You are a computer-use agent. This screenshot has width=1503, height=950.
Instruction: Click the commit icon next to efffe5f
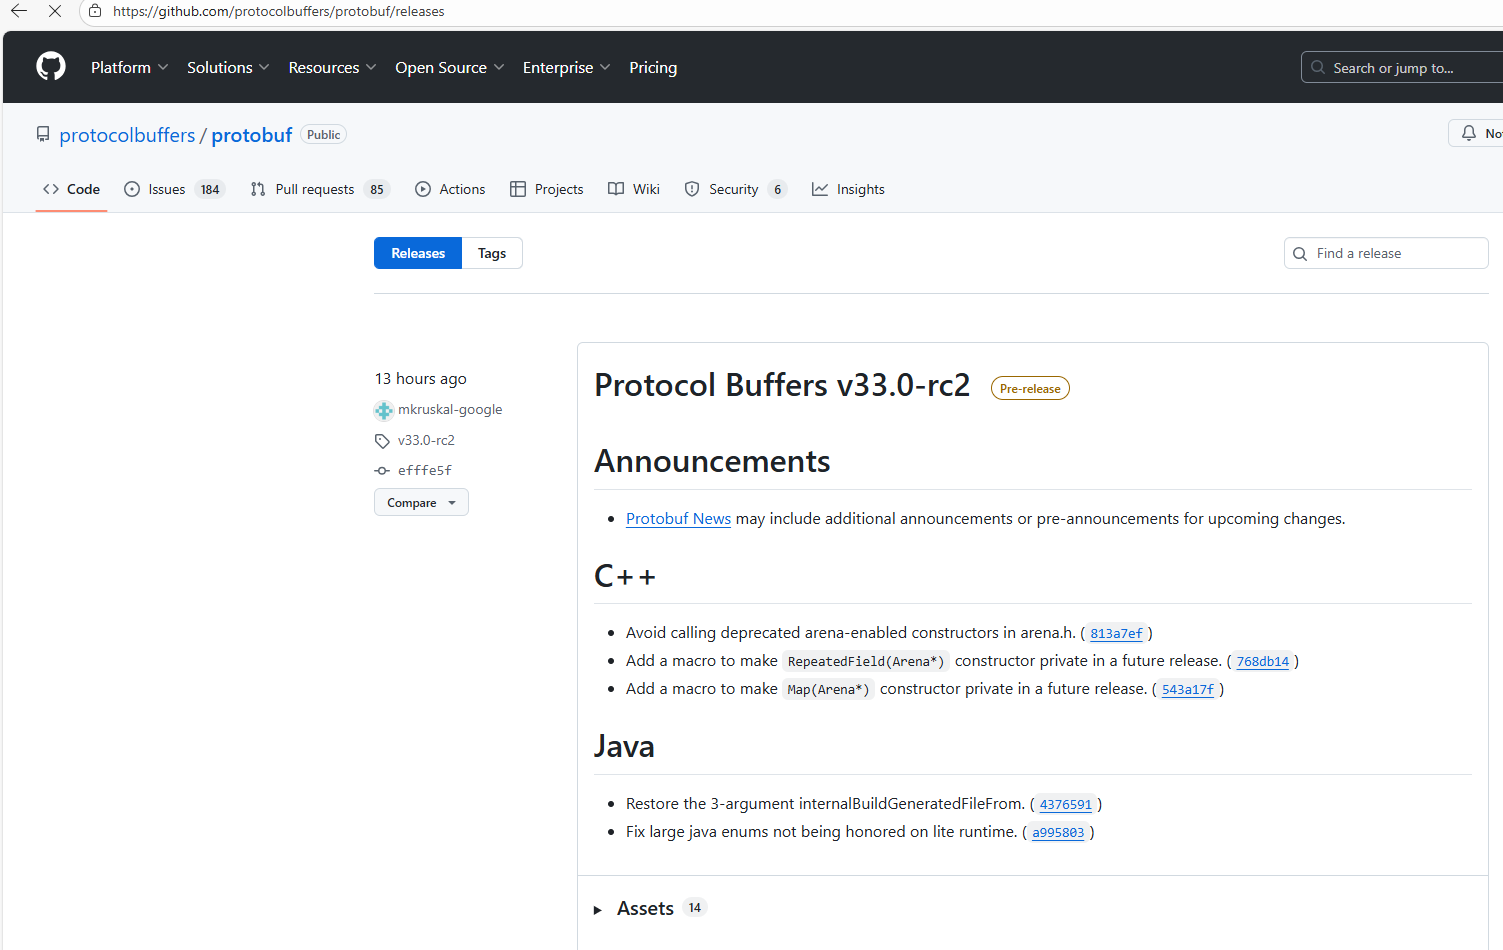pyautogui.click(x=382, y=471)
